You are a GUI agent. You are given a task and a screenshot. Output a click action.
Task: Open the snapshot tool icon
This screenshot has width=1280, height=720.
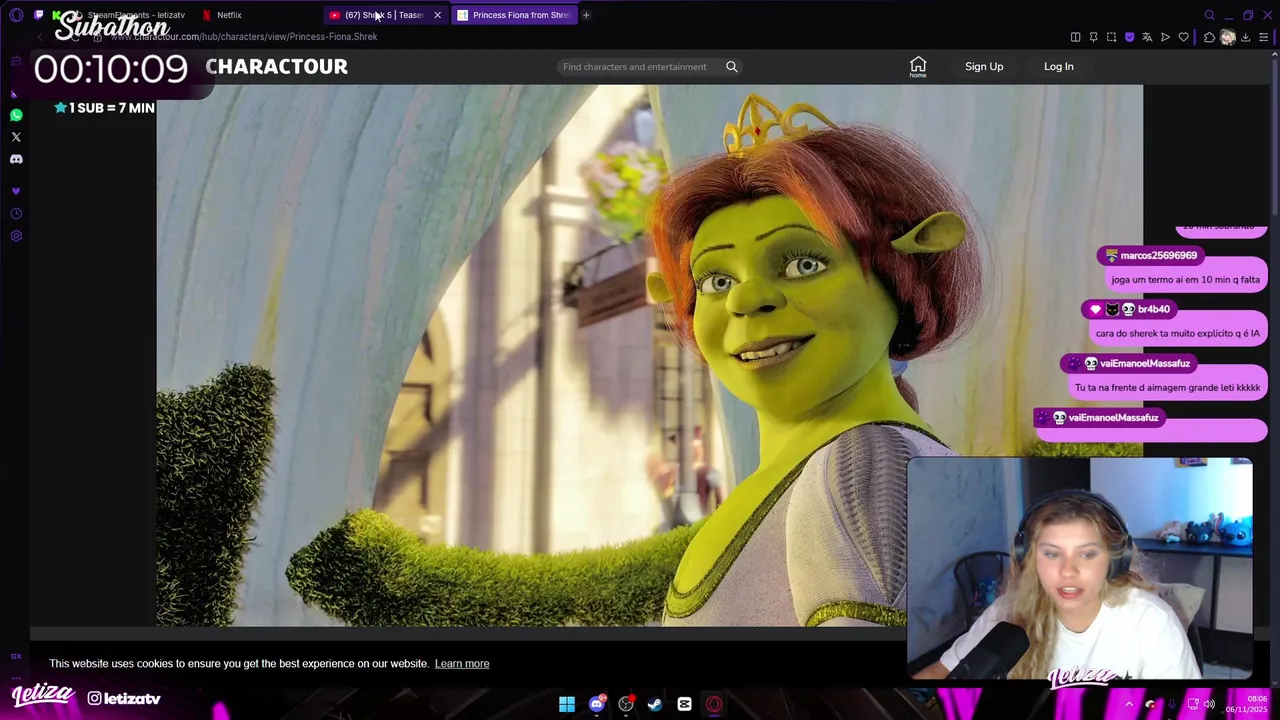pyautogui.click(x=1111, y=37)
